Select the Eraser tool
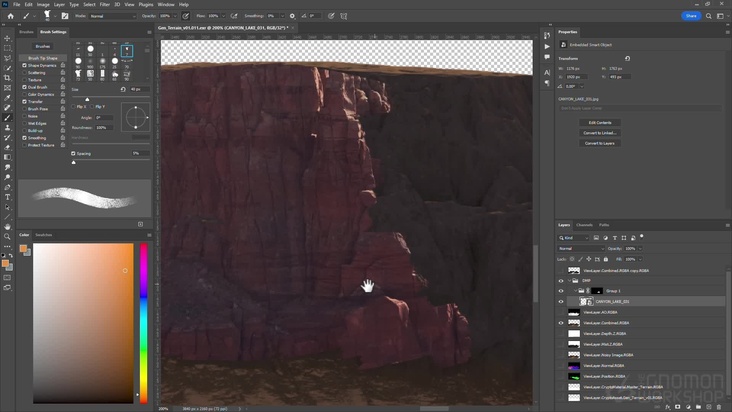The image size is (732, 412). coord(7,147)
